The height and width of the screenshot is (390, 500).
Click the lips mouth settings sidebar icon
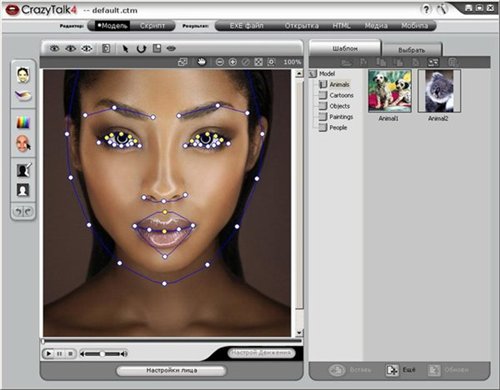23,96
